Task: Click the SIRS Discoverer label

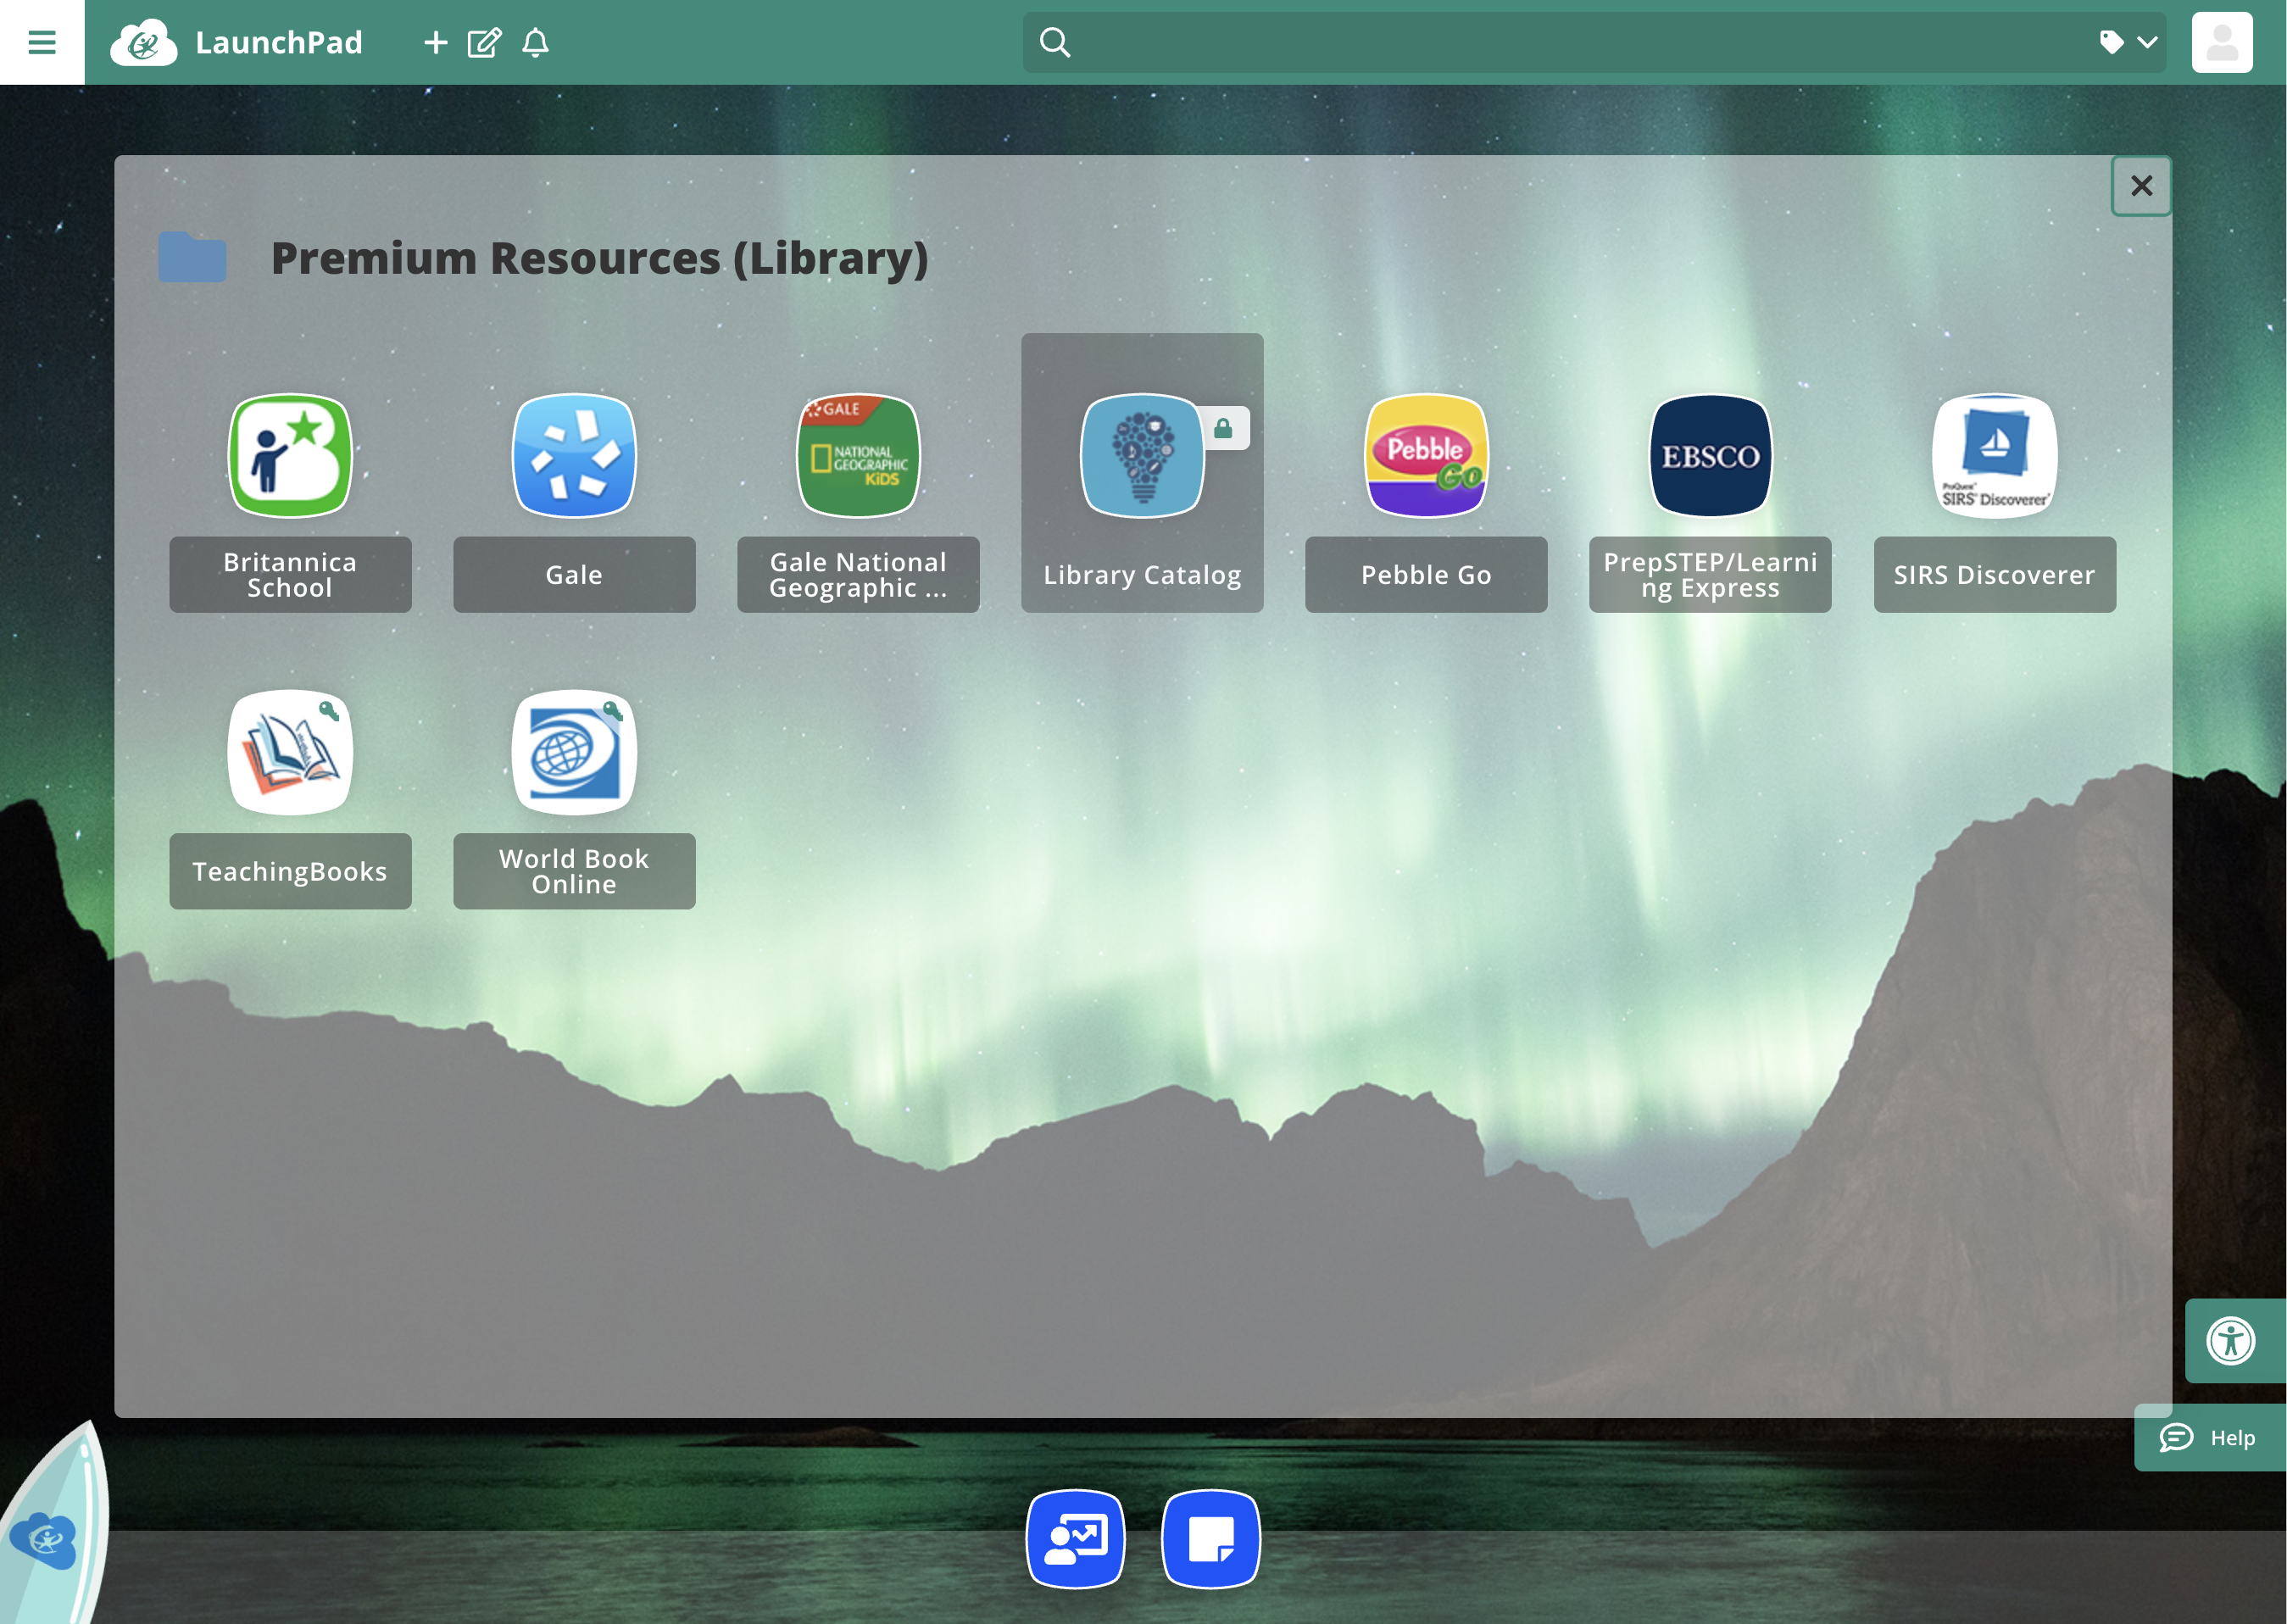Action: click(x=1994, y=575)
